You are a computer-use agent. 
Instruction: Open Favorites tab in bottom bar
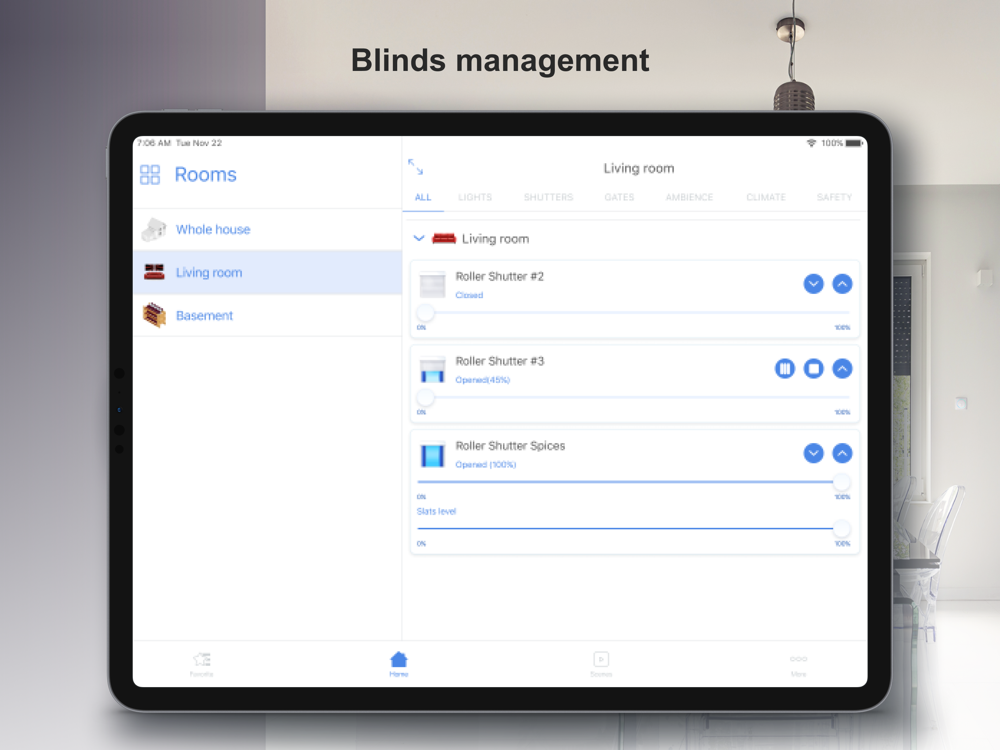coord(202,664)
